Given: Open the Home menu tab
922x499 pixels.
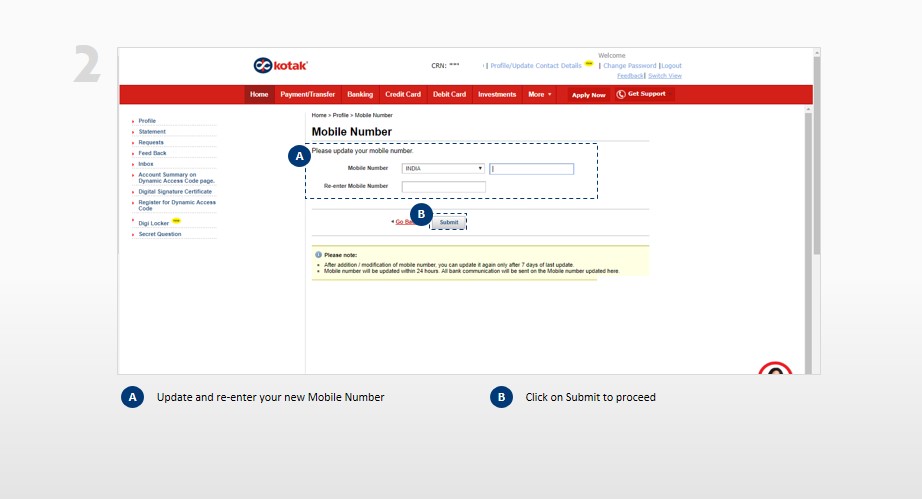Looking at the screenshot, I should (259, 94).
